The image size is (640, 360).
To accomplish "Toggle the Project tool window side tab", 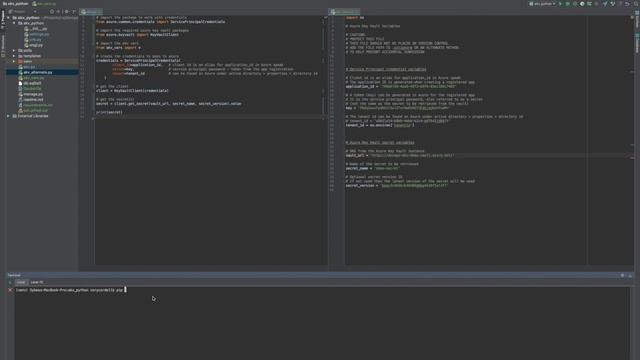I will click(2, 19).
